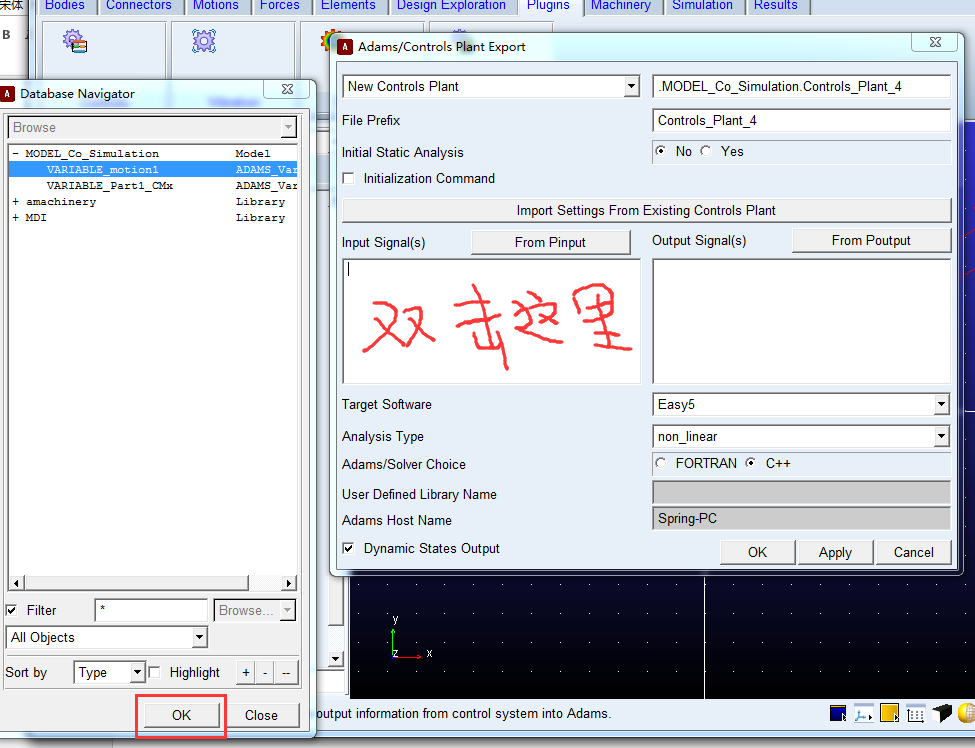
Task: Click the plus button beside Highlight
Action: 246,672
